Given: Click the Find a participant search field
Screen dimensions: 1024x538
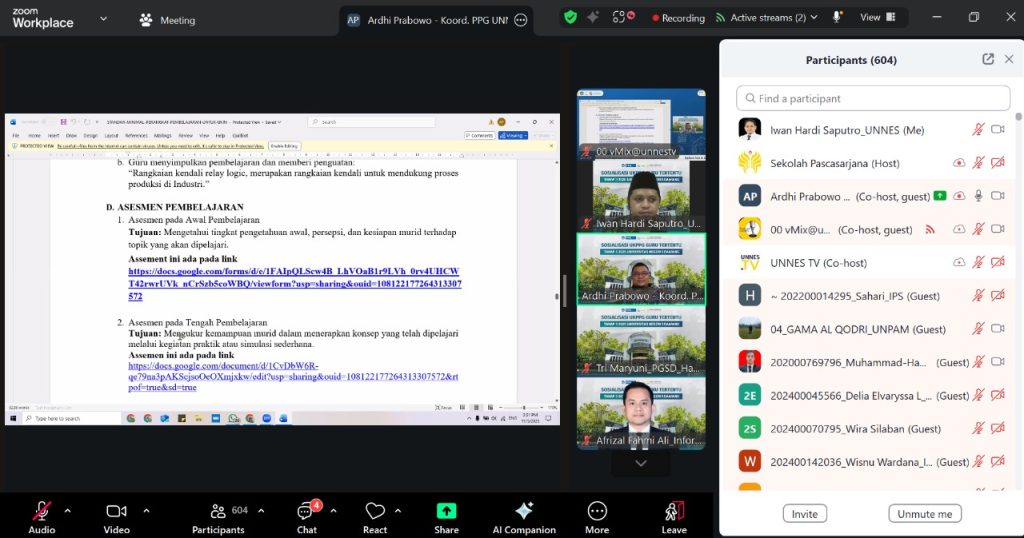Looking at the screenshot, I should (873, 98).
